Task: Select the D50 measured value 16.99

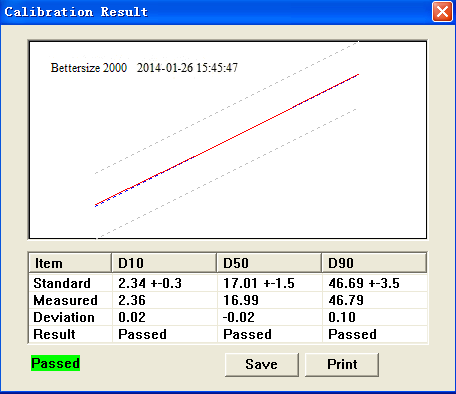Action: [x=241, y=300]
